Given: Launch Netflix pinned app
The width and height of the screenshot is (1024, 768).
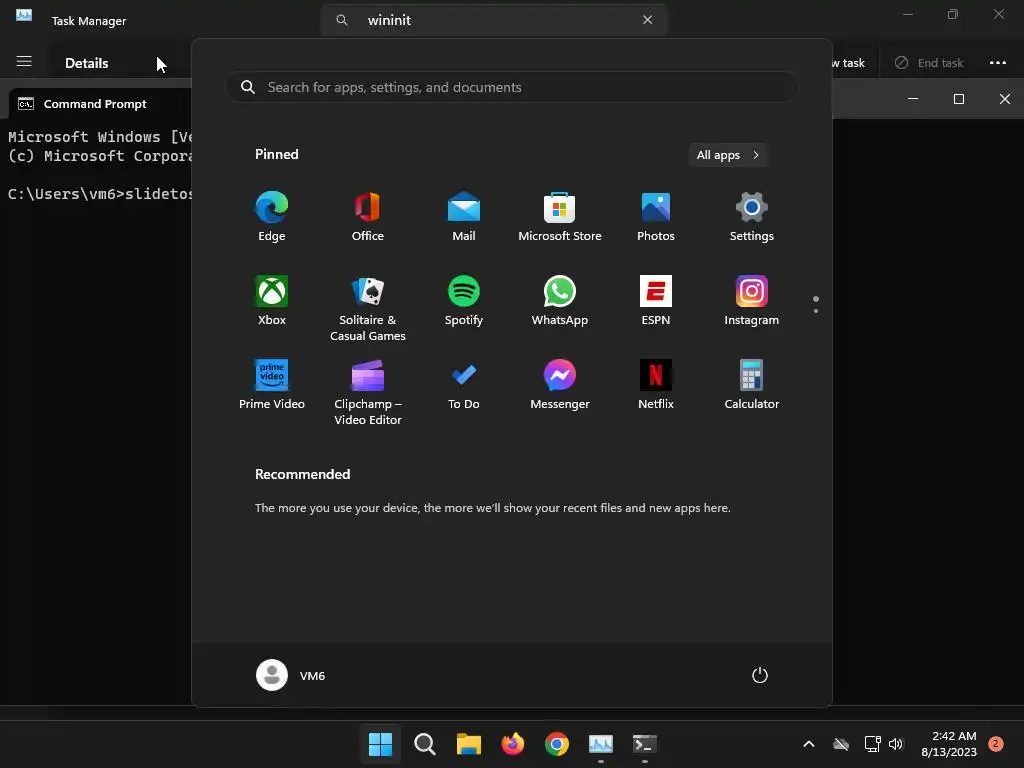Looking at the screenshot, I should [656, 385].
